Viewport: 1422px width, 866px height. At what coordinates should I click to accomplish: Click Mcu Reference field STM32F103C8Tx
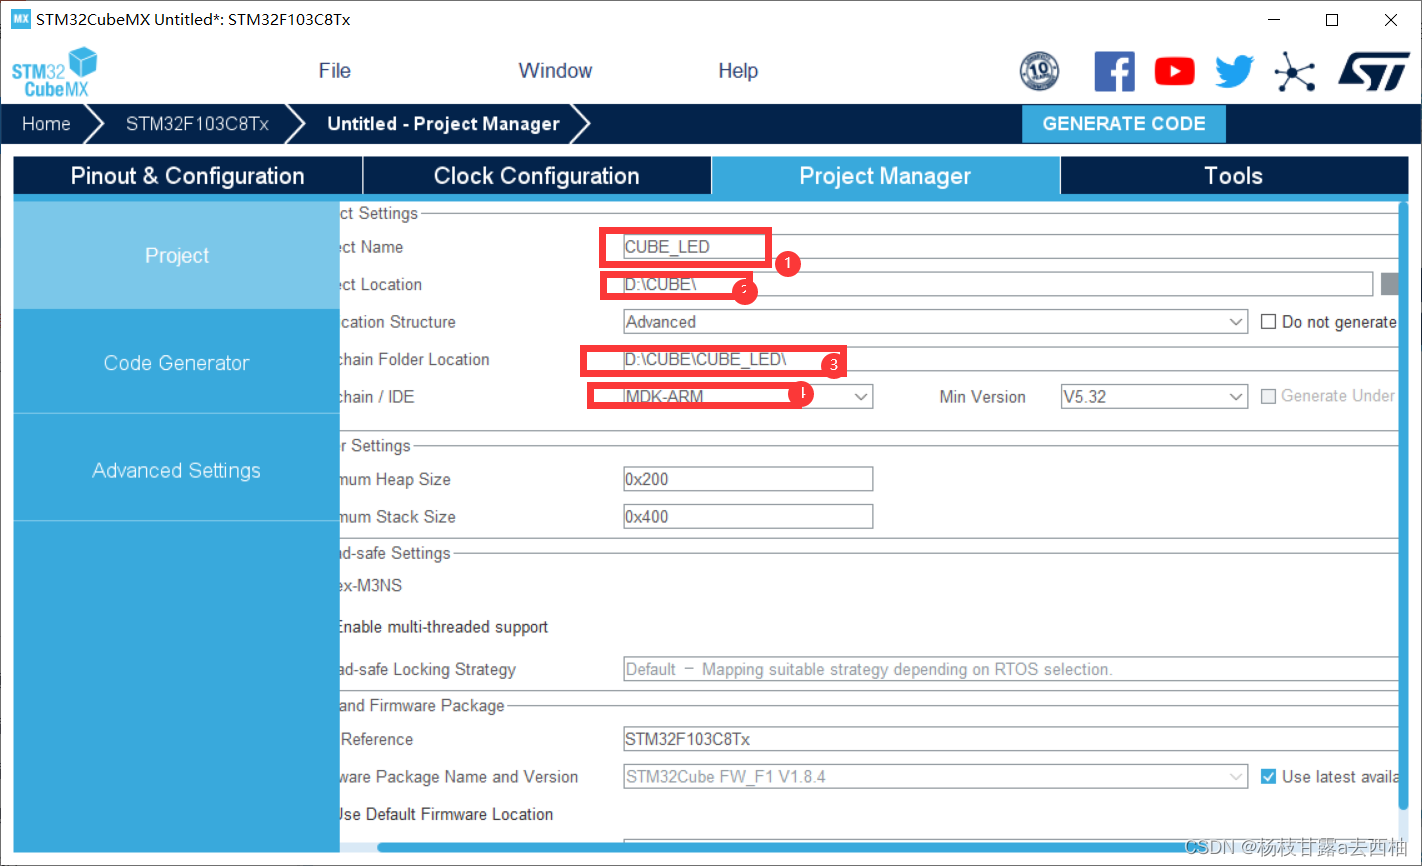pos(1010,739)
